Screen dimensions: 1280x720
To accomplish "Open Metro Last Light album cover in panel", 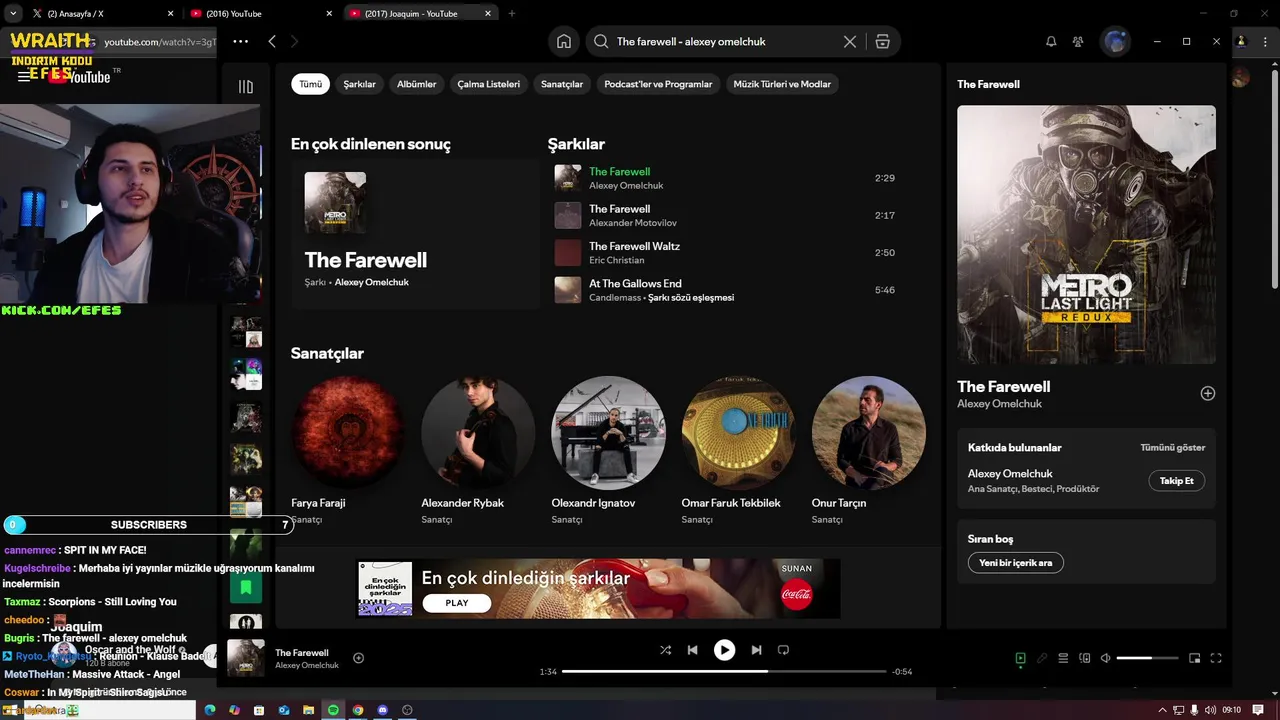I will (x=1086, y=235).
